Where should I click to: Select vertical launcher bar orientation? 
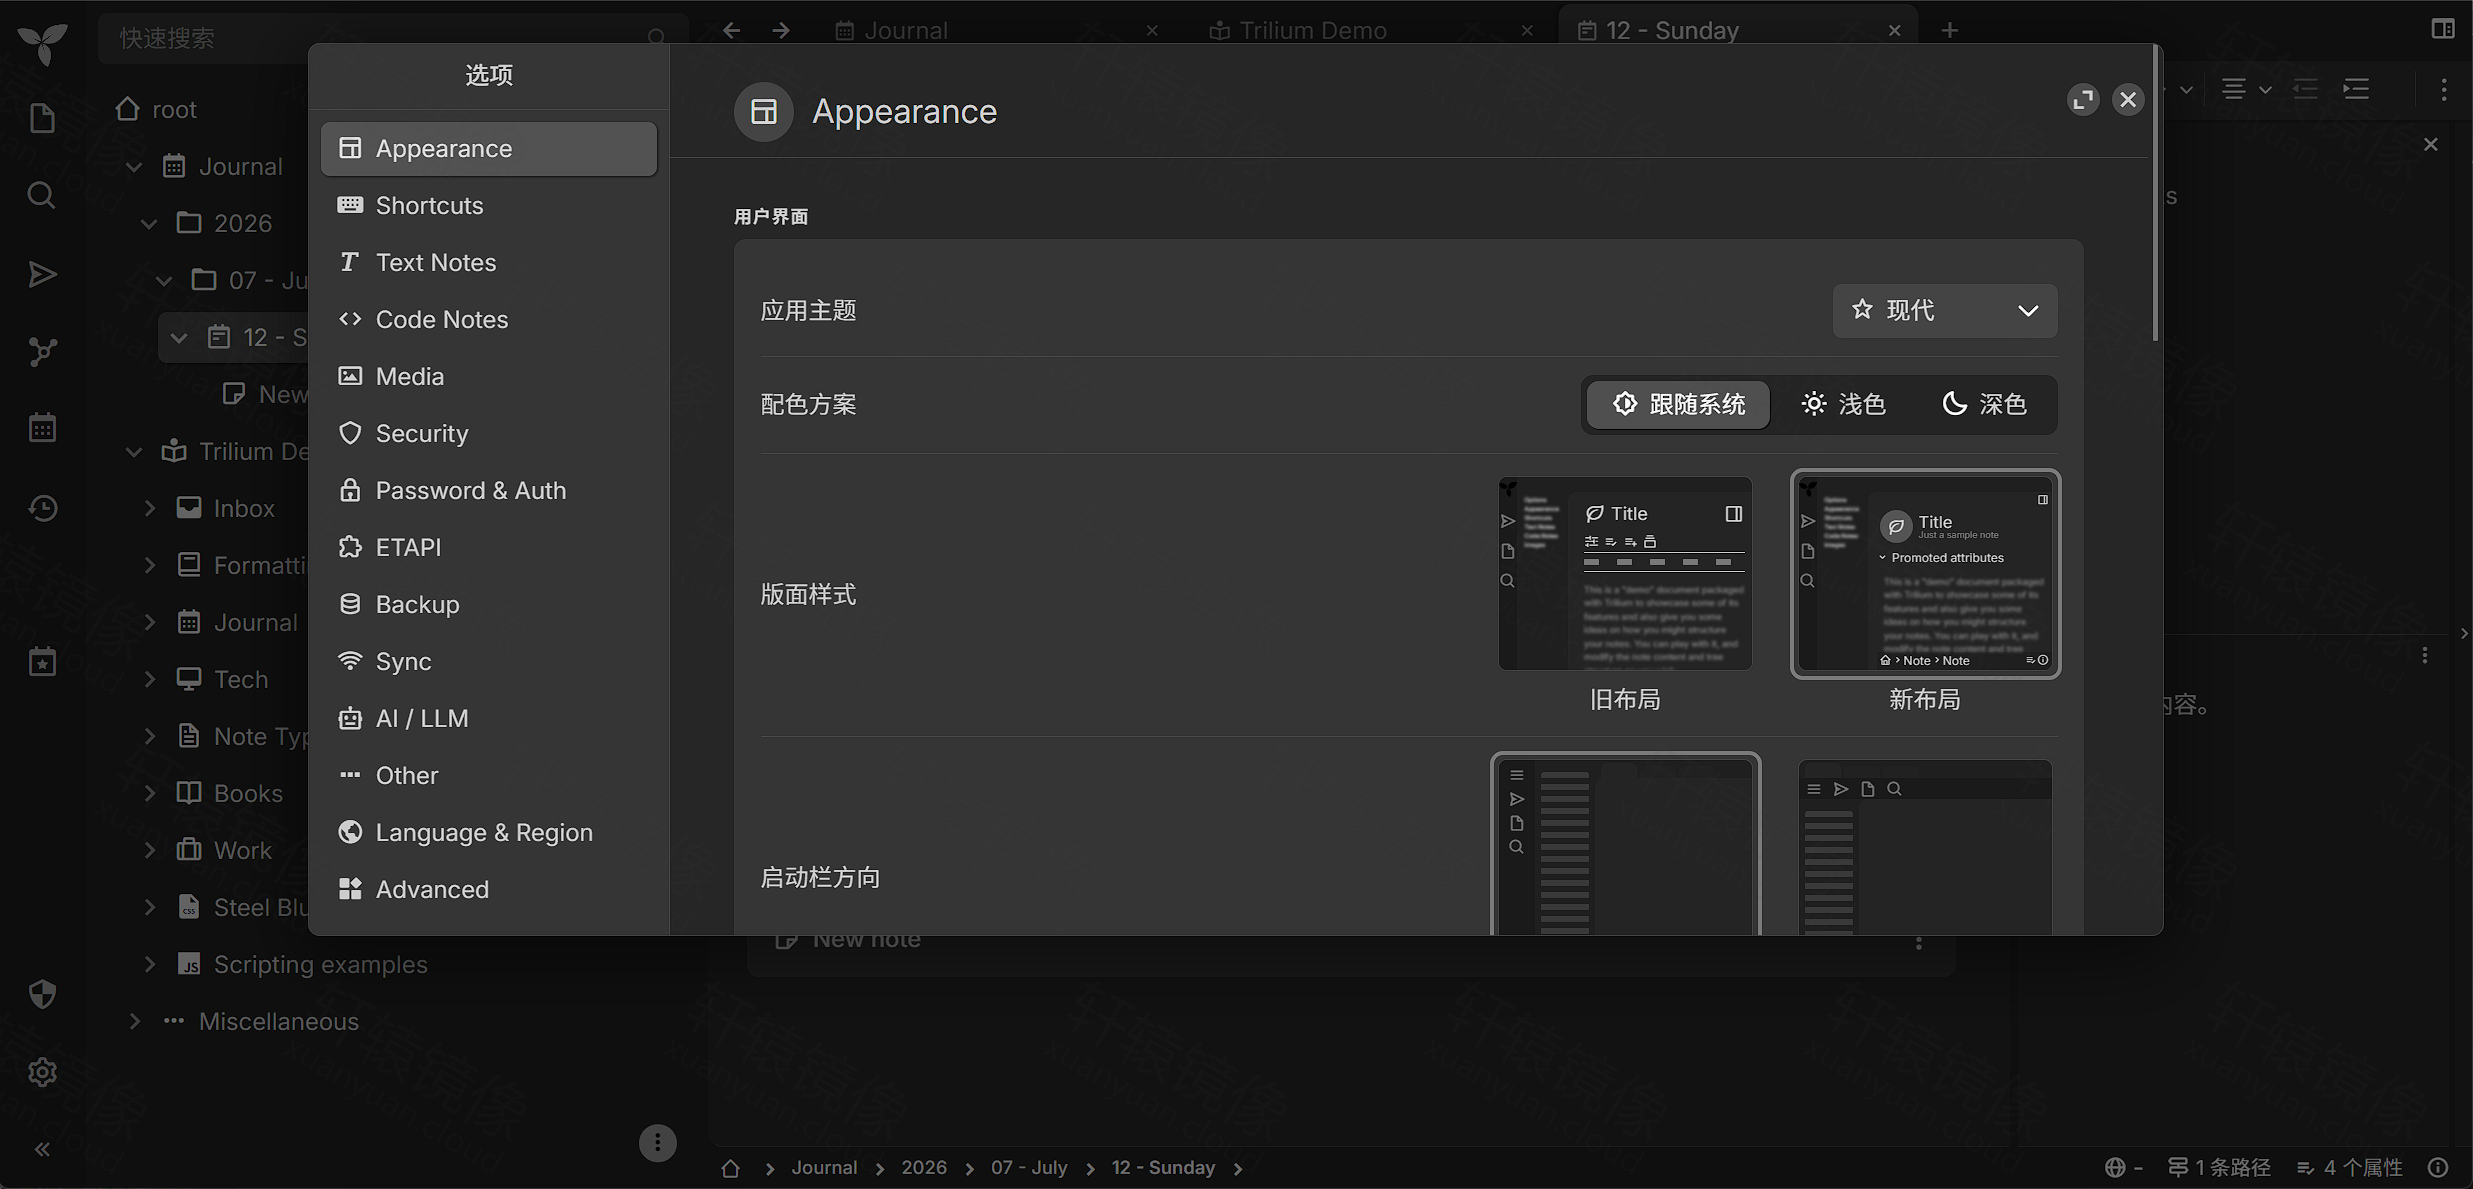[x=1625, y=846]
